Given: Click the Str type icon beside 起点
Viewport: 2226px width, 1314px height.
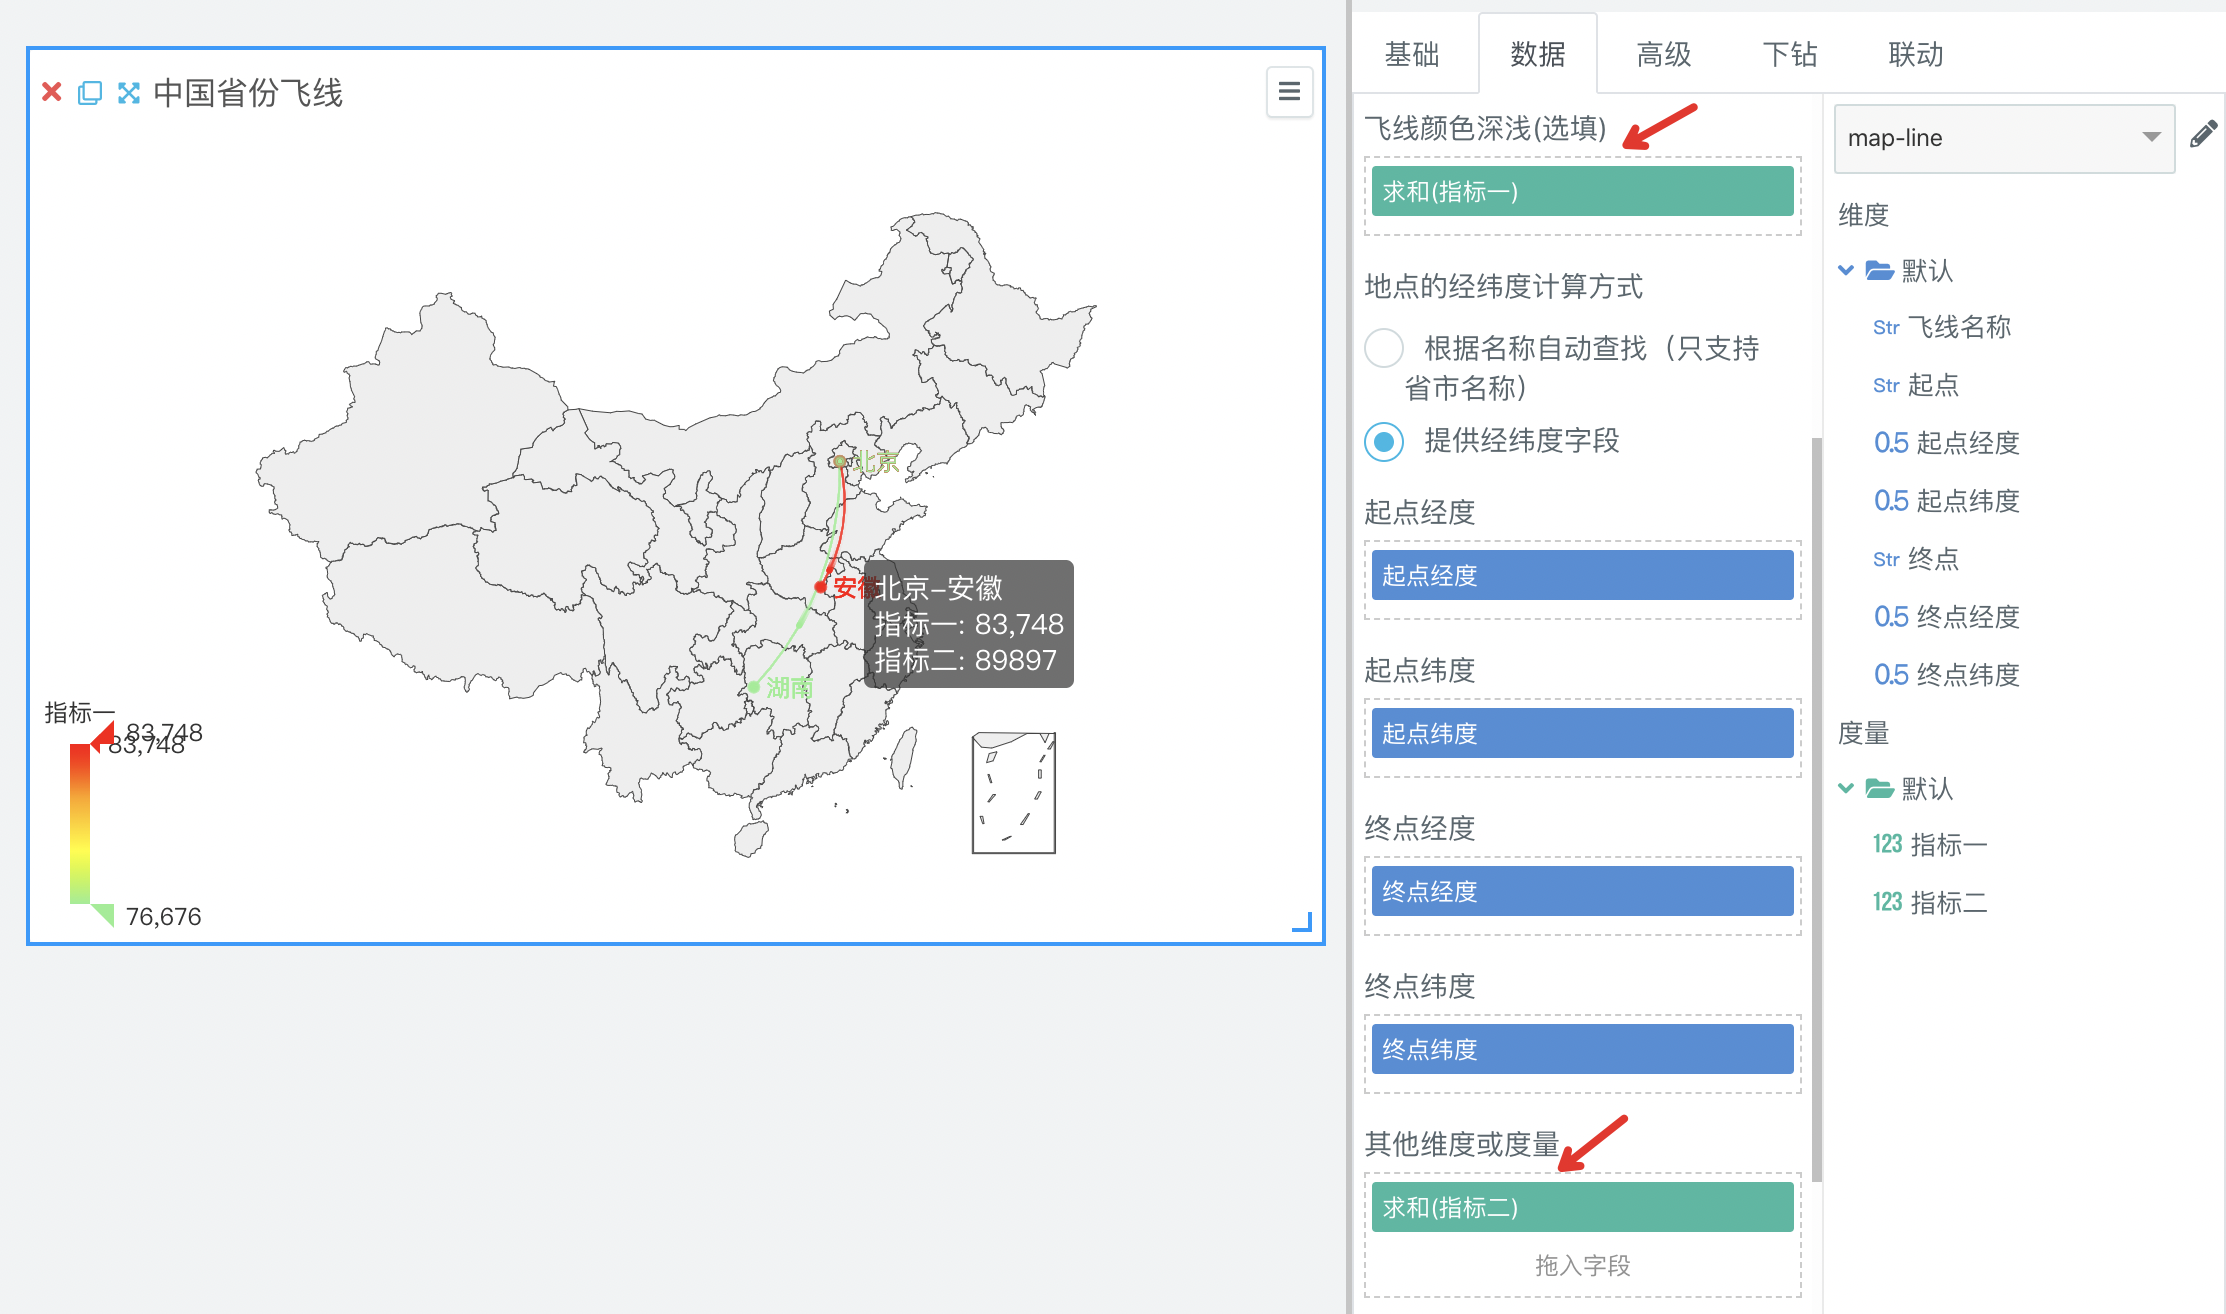Looking at the screenshot, I should pyautogui.click(x=1886, y=386).
